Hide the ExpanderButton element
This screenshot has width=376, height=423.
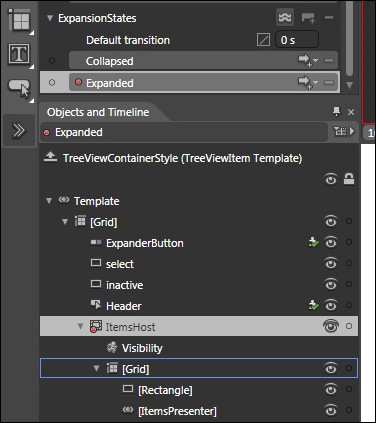[331, 242]
